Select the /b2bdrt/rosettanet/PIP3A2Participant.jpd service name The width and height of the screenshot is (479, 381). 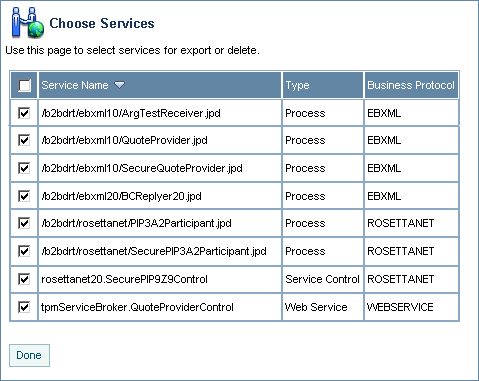[x=136, y=223]
